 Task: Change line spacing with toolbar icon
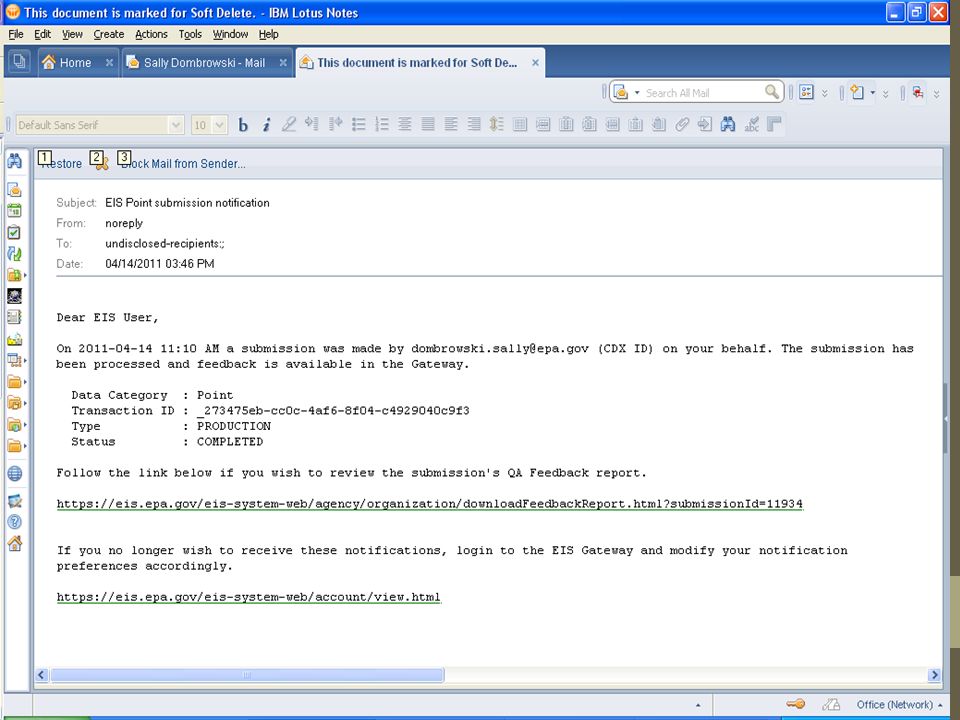(x=497, y=125)
